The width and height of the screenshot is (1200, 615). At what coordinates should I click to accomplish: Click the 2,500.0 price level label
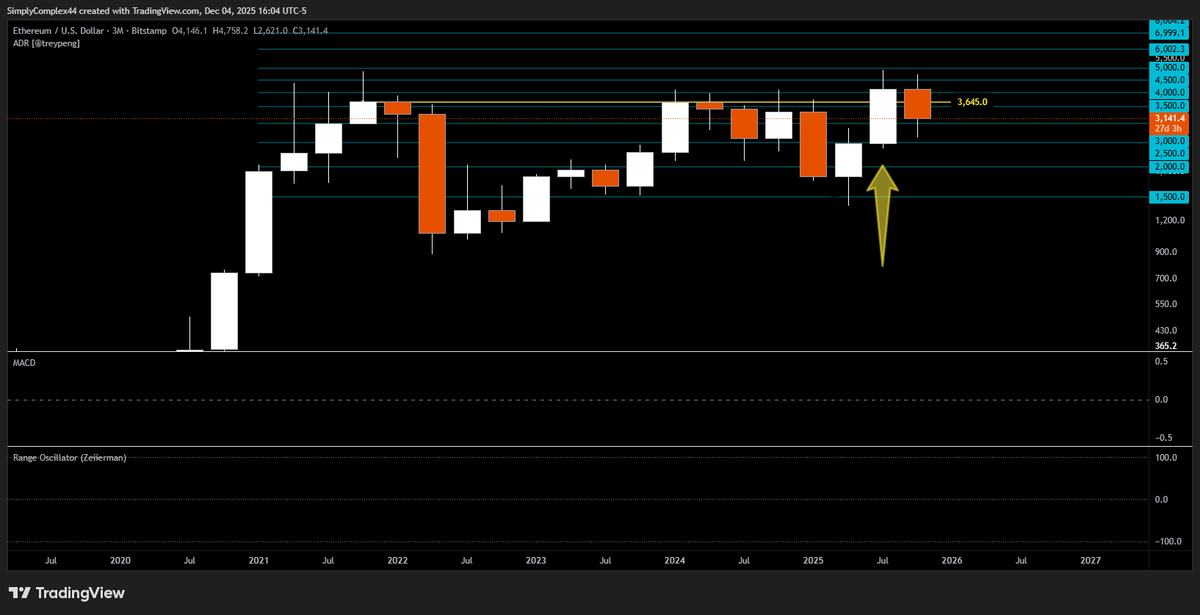pyautogui.click(x=1170, y=154)
